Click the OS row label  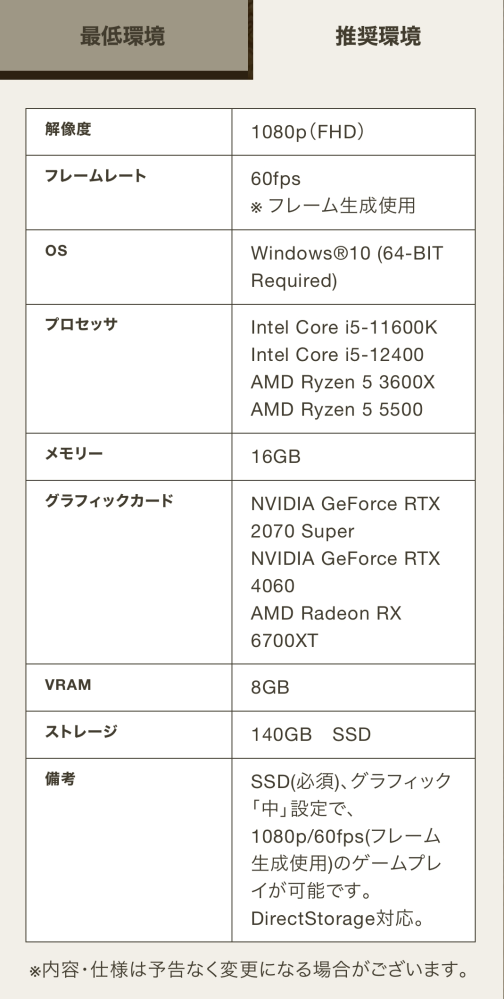pos(56,250)
